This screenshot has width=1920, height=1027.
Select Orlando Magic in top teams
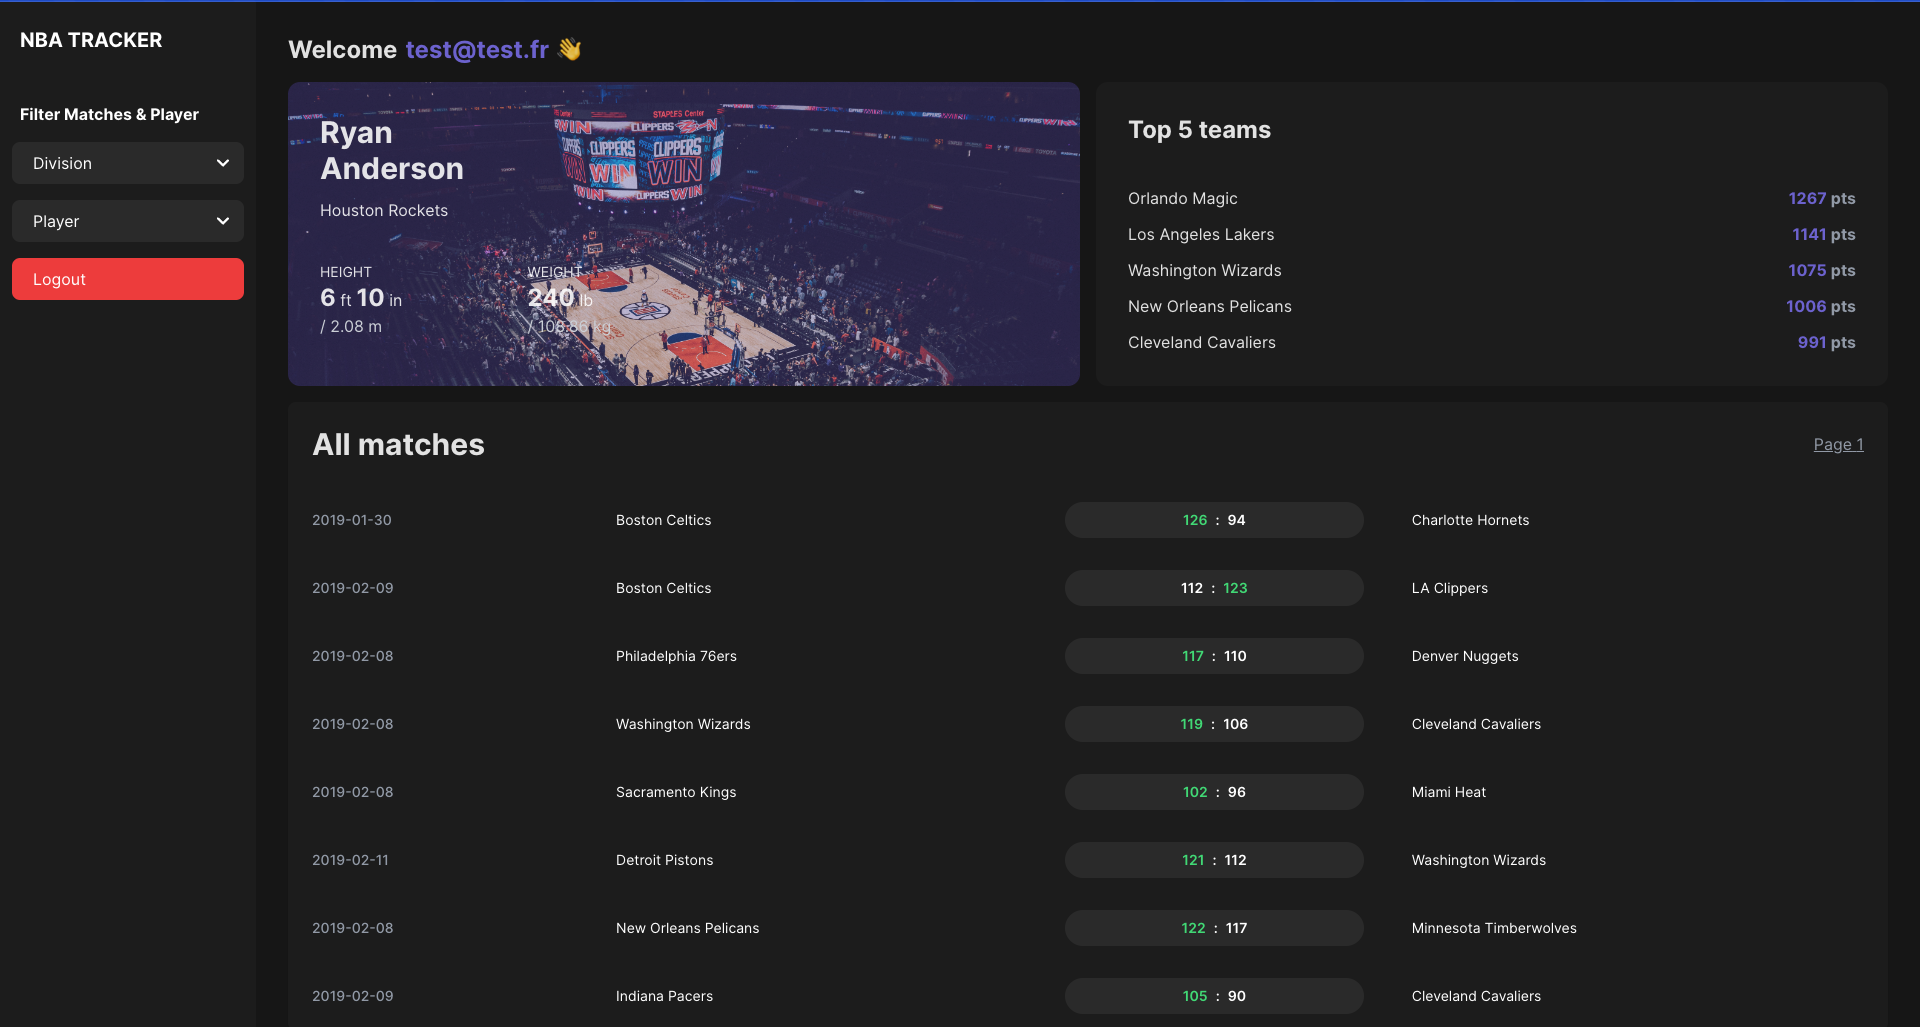(x=1183, y=198)
